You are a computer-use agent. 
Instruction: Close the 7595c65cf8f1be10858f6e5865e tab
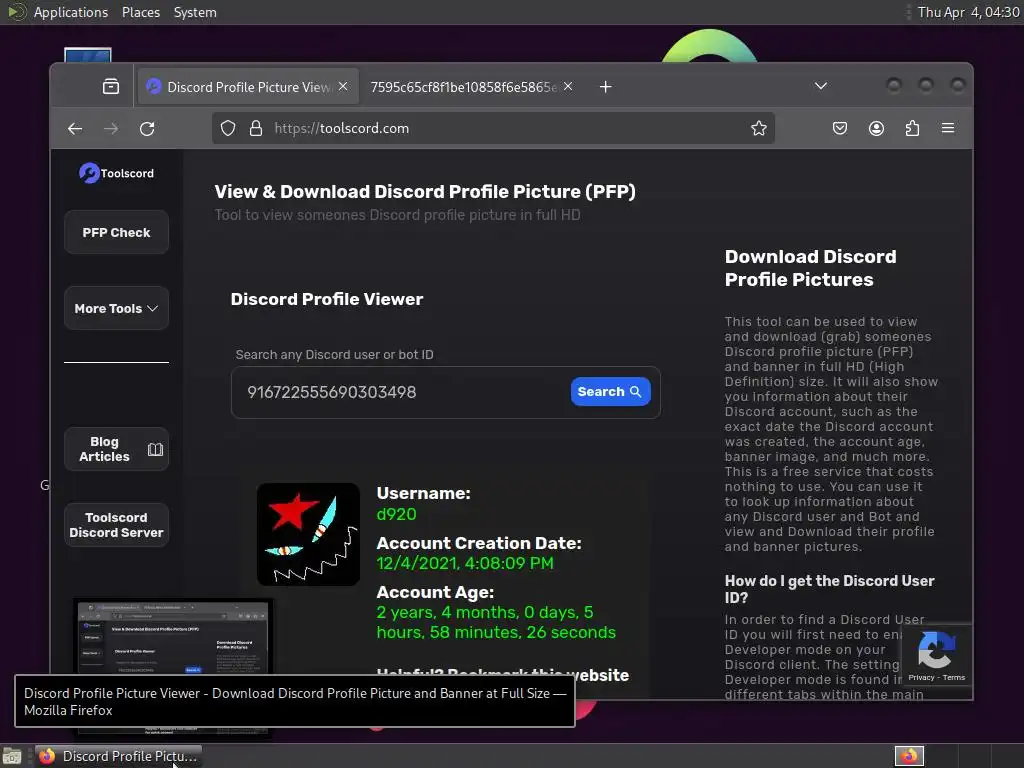click(x=568, y=86)
